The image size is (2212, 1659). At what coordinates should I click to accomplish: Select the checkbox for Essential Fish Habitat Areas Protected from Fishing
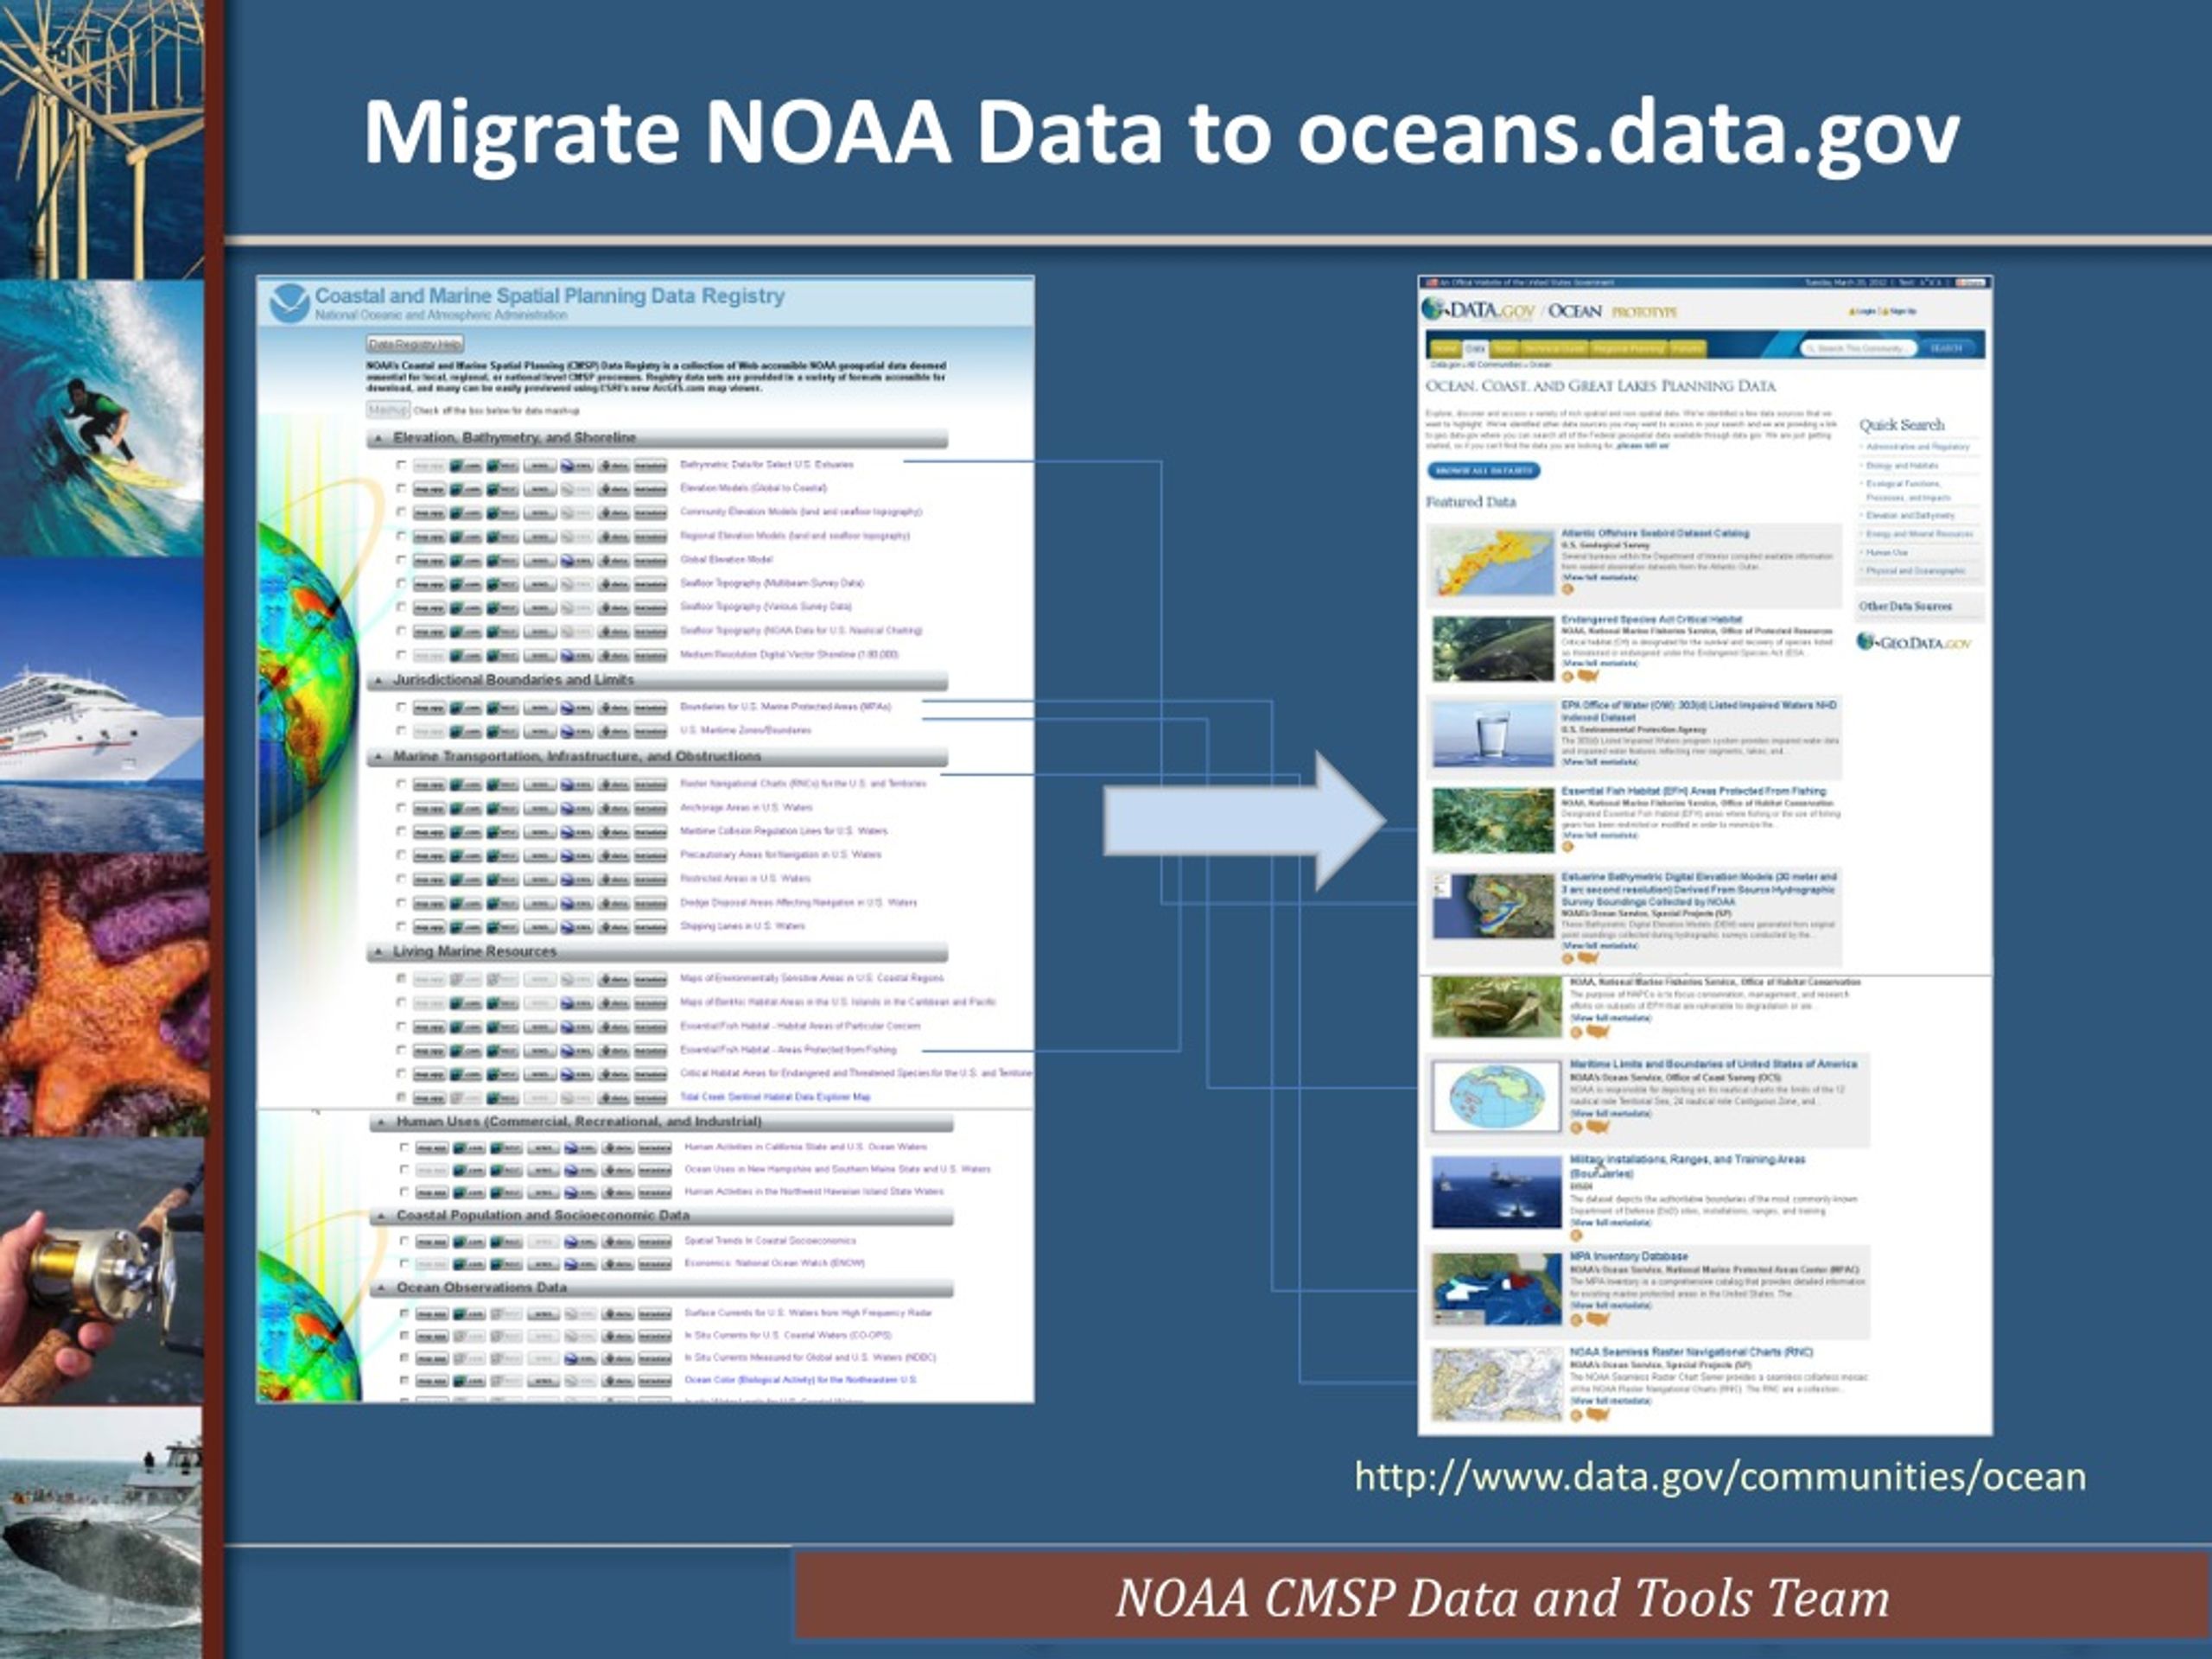coord(401,1051)
